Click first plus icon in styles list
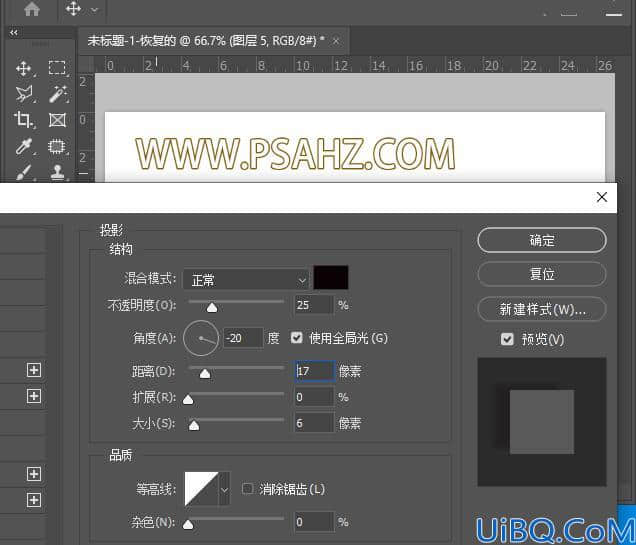Screen dimensions: 636x545 (34, 370)
